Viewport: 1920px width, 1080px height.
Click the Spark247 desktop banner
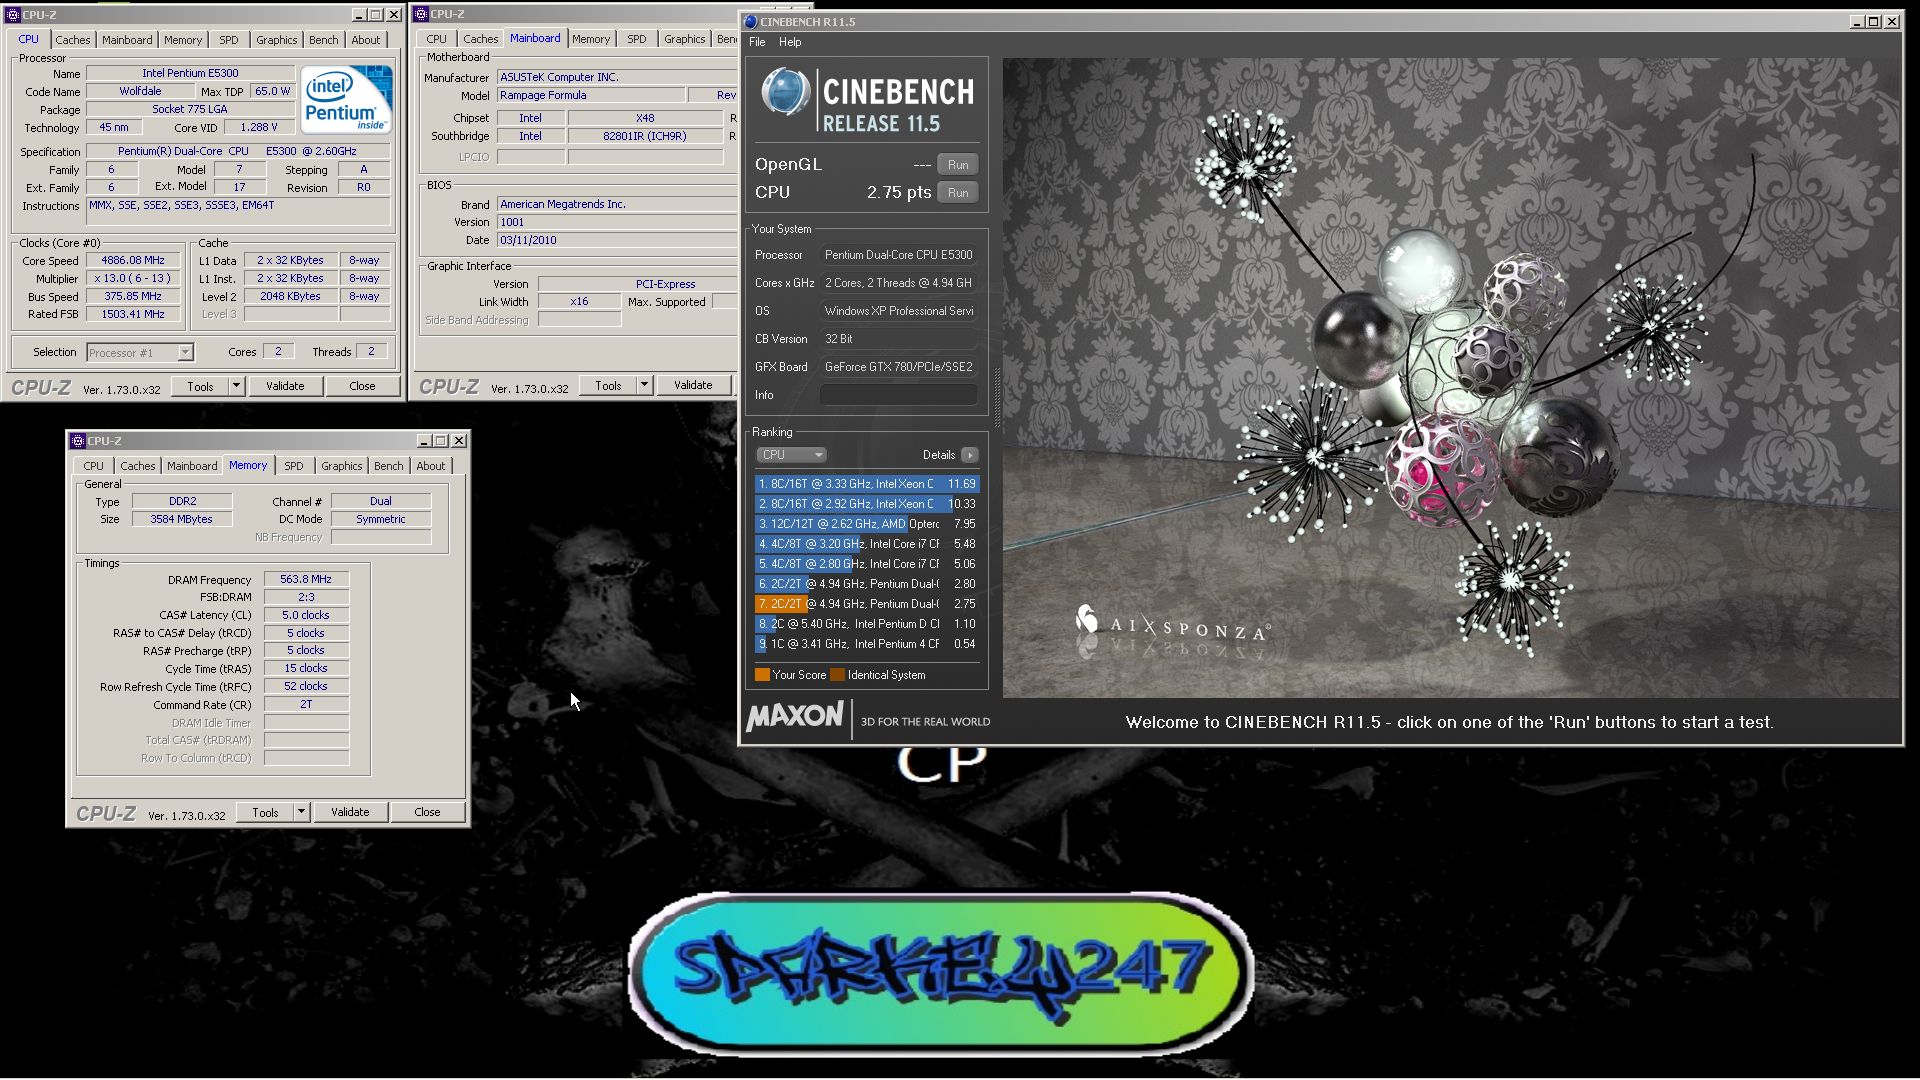(940, 973)
